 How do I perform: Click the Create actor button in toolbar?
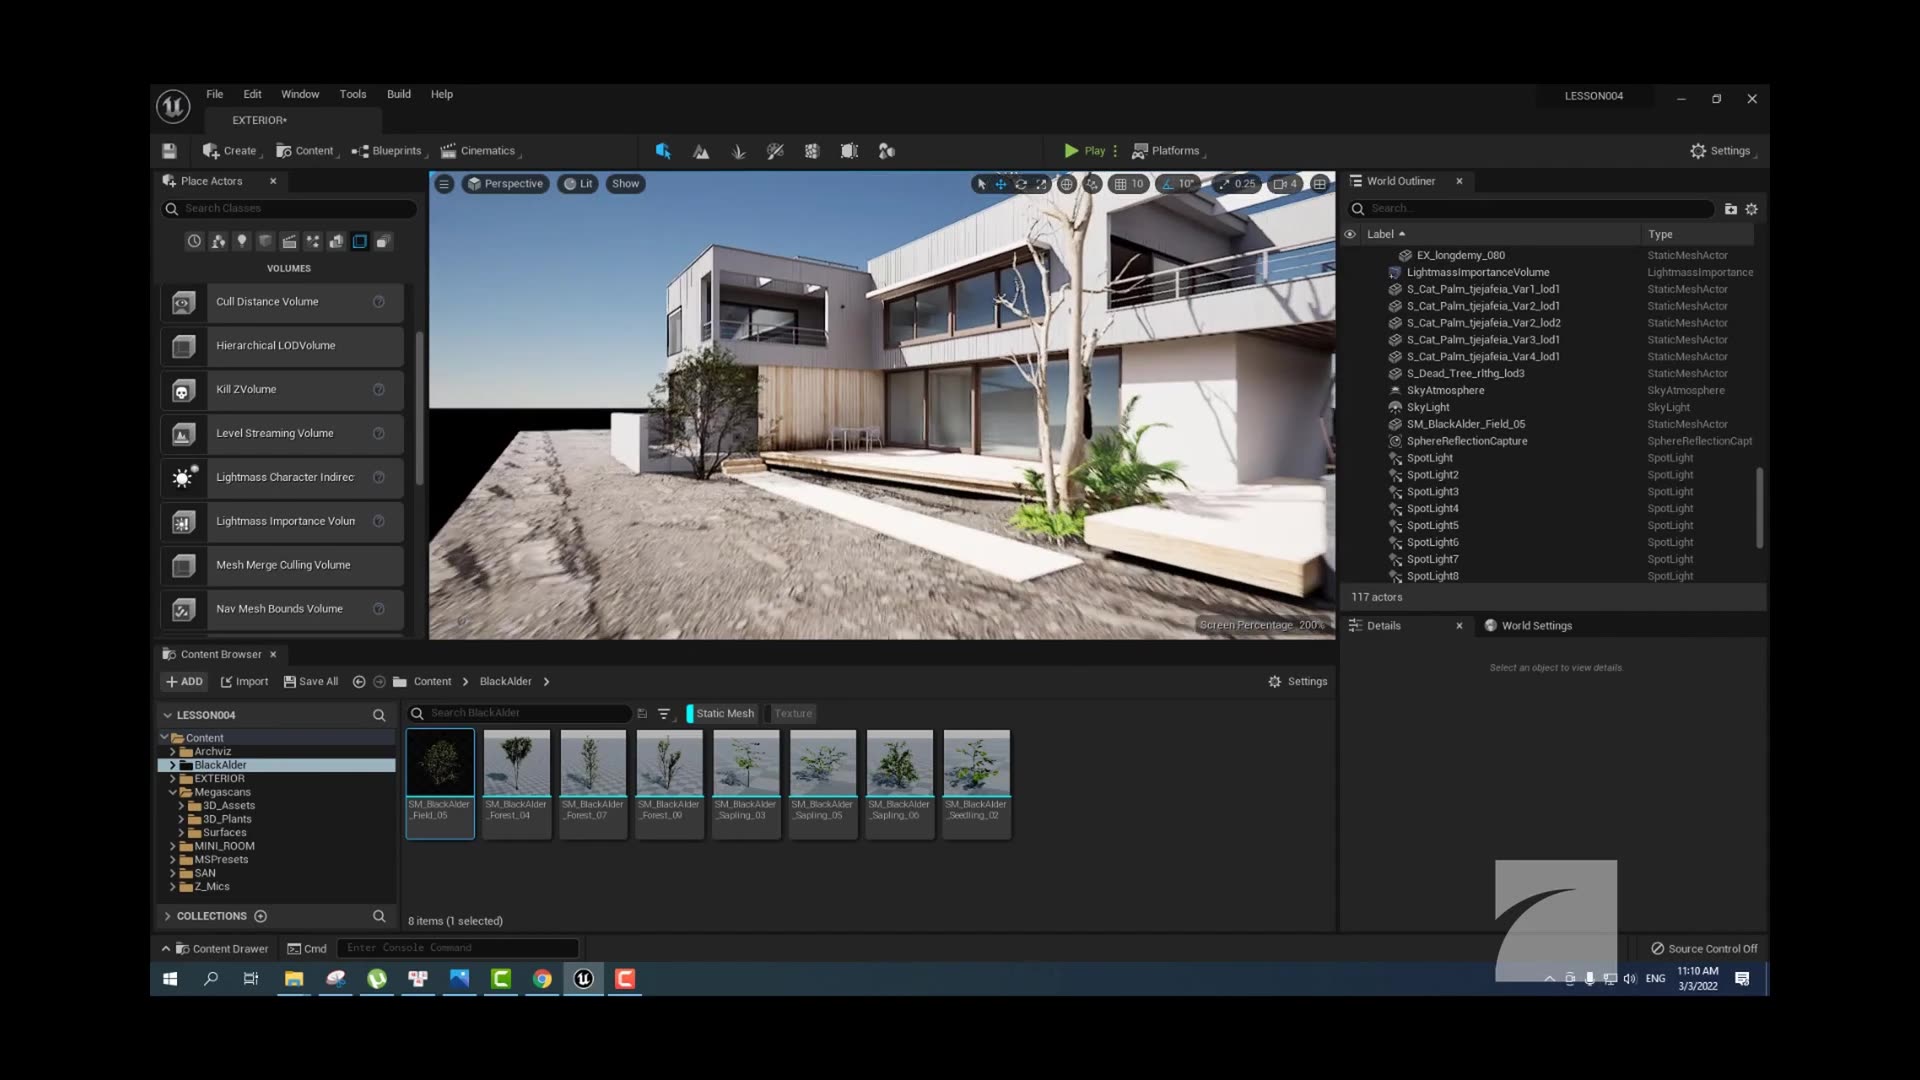click(230, 151)
